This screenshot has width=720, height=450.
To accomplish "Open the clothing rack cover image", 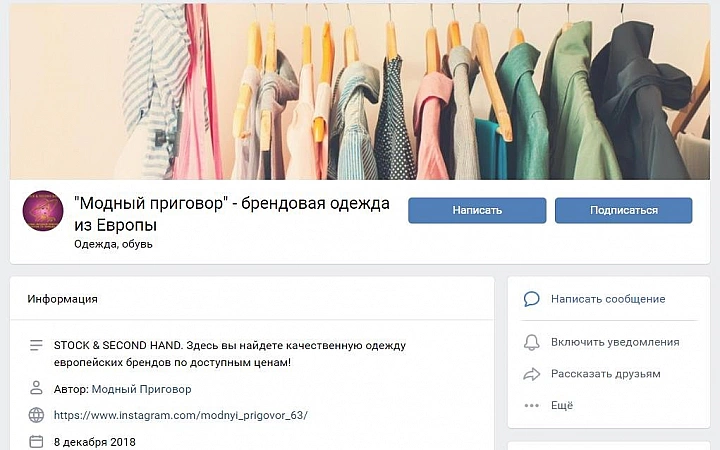I will tap(360, 91).
